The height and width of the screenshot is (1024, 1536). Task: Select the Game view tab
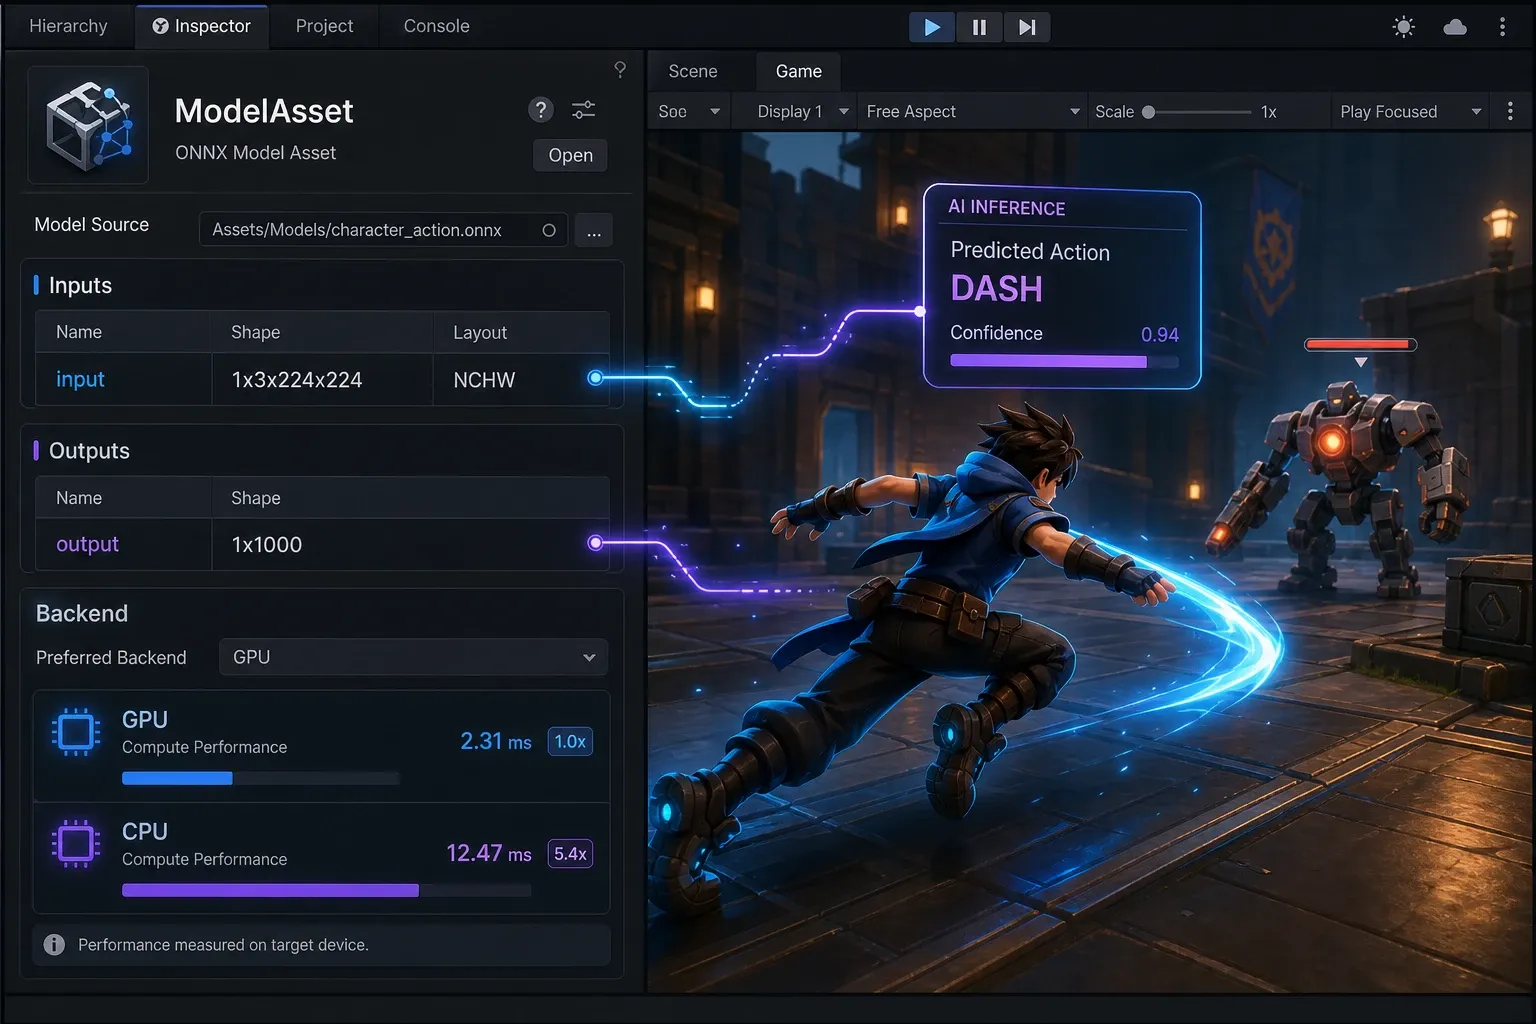click(798, 72)
